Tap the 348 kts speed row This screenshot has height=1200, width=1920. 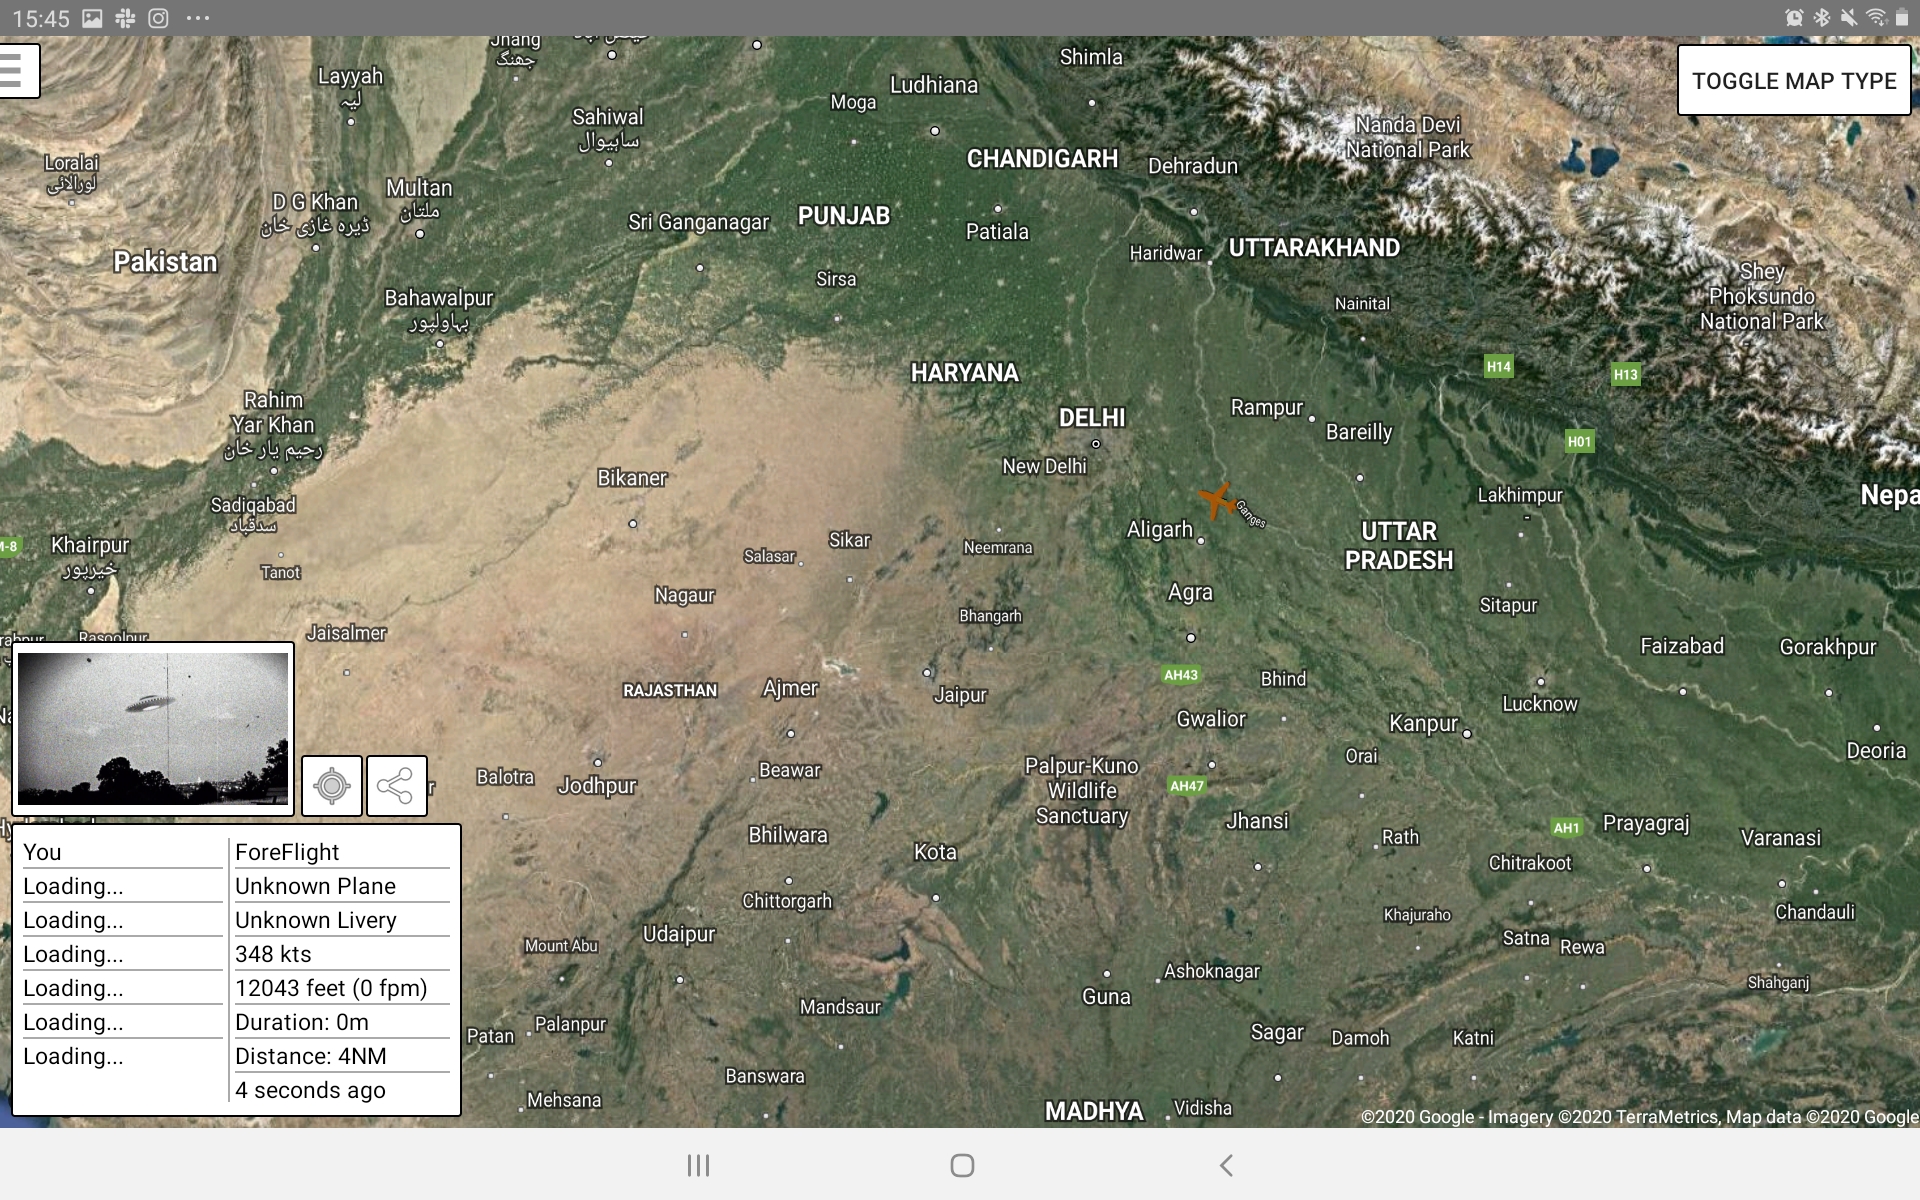click(340, 954)
